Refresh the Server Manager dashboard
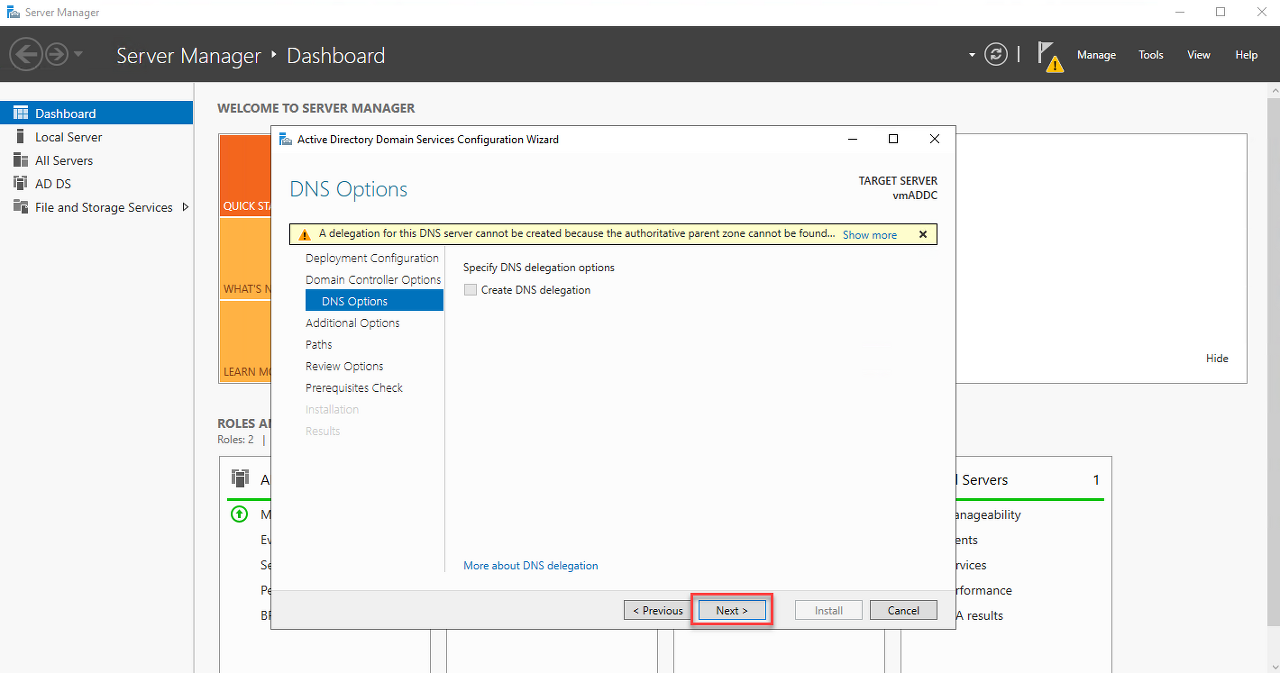This screenshot has height=673, width=1280. click(x=995, y=54)
